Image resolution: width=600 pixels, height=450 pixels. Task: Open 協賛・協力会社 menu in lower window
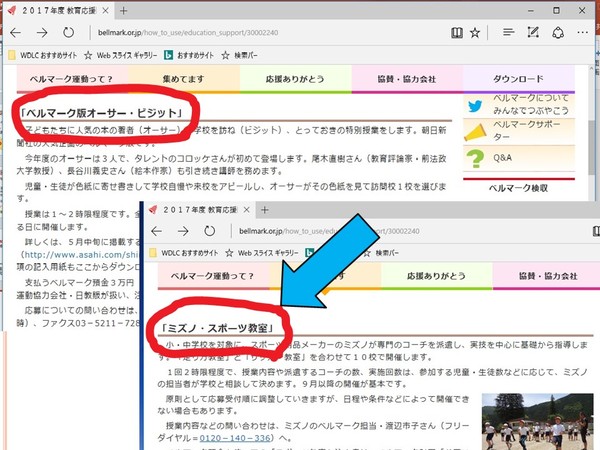[x=546, y=276]
